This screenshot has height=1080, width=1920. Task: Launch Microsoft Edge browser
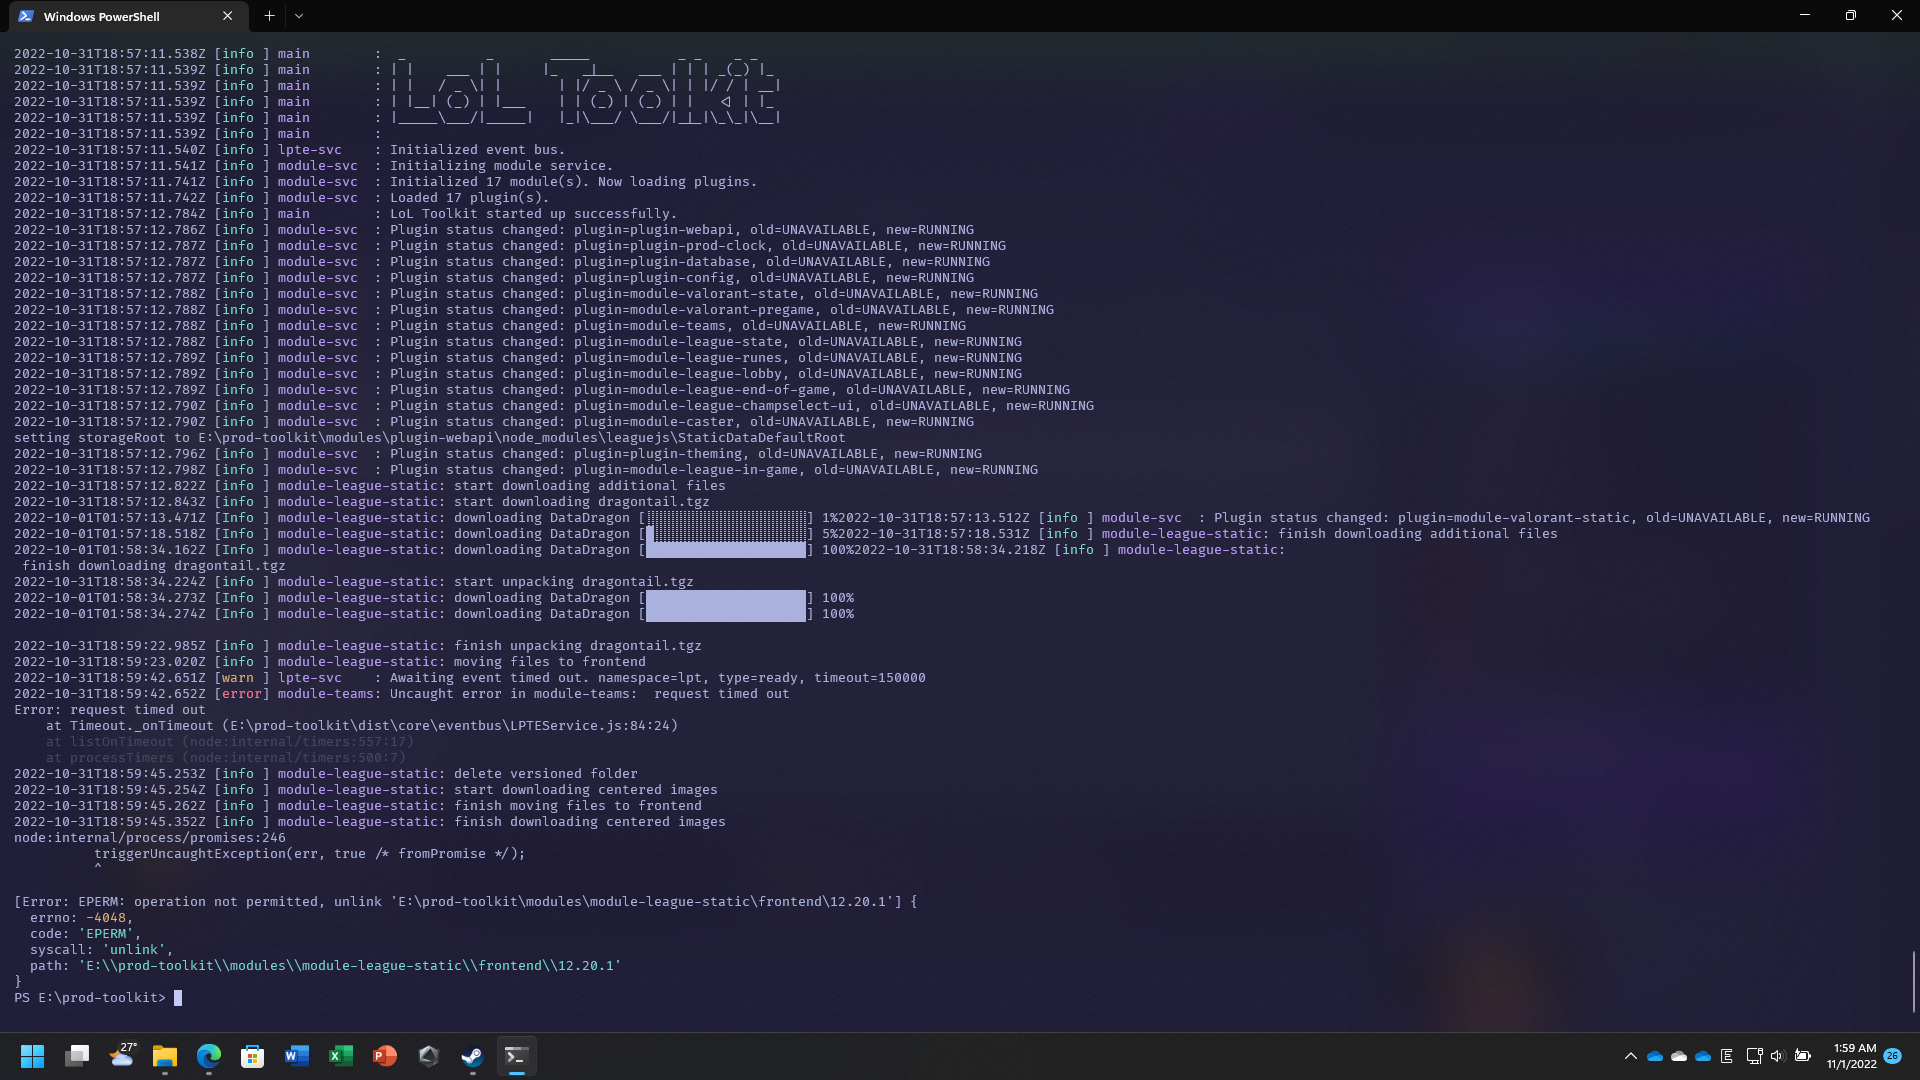(x=208, y=1056)
